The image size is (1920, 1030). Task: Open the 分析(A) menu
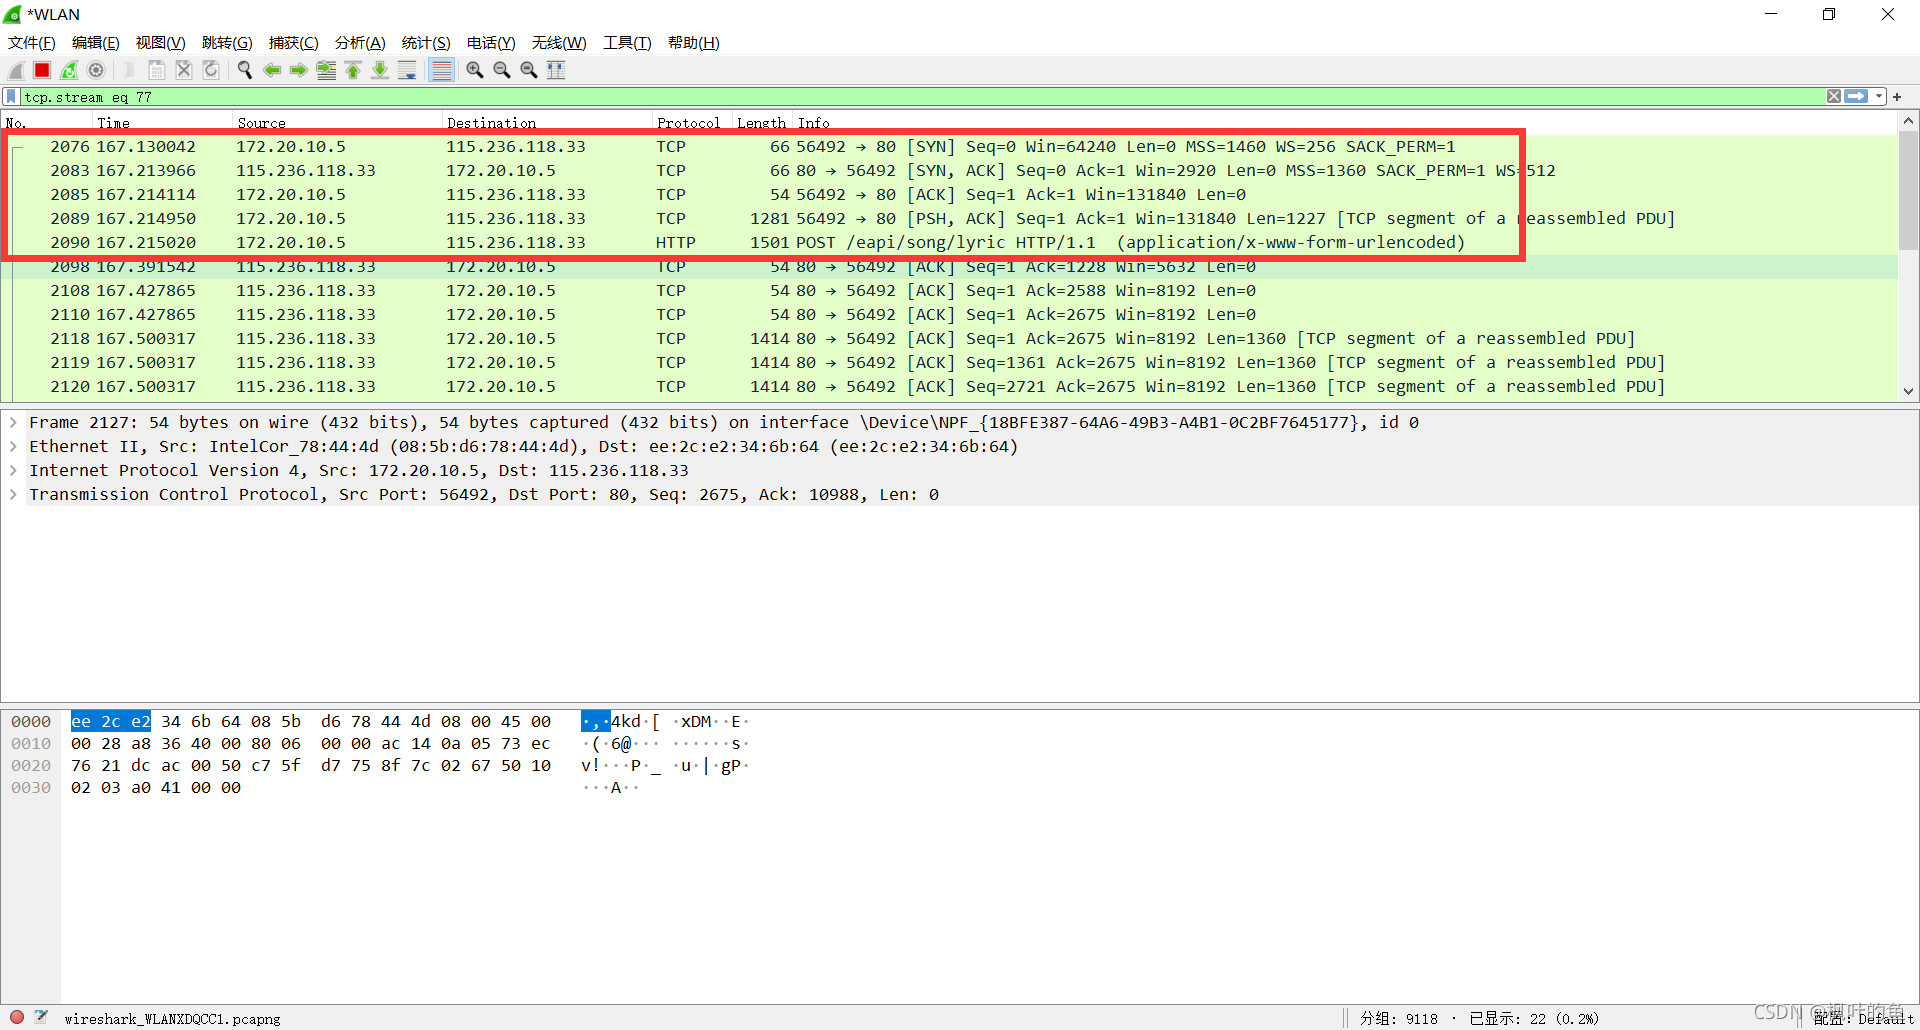coord(359,43)
